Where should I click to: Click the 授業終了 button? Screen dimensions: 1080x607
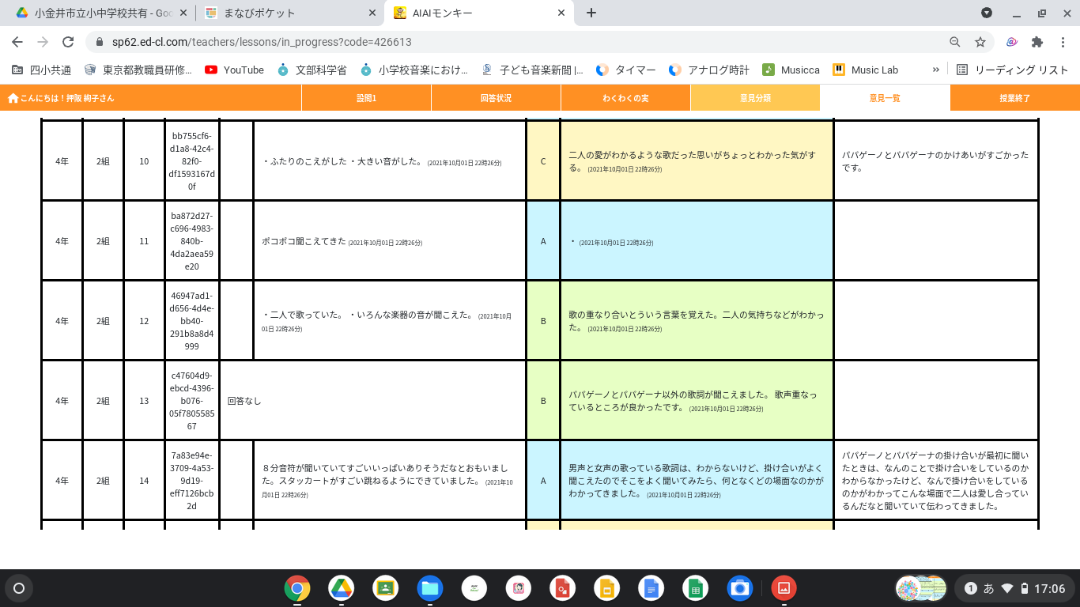point(1014,98)
